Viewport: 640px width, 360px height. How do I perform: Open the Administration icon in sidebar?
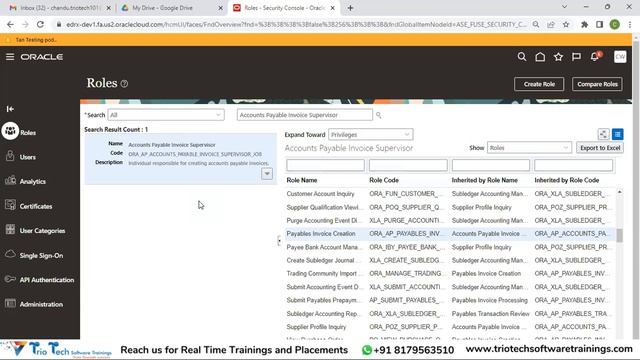[10, 304]
